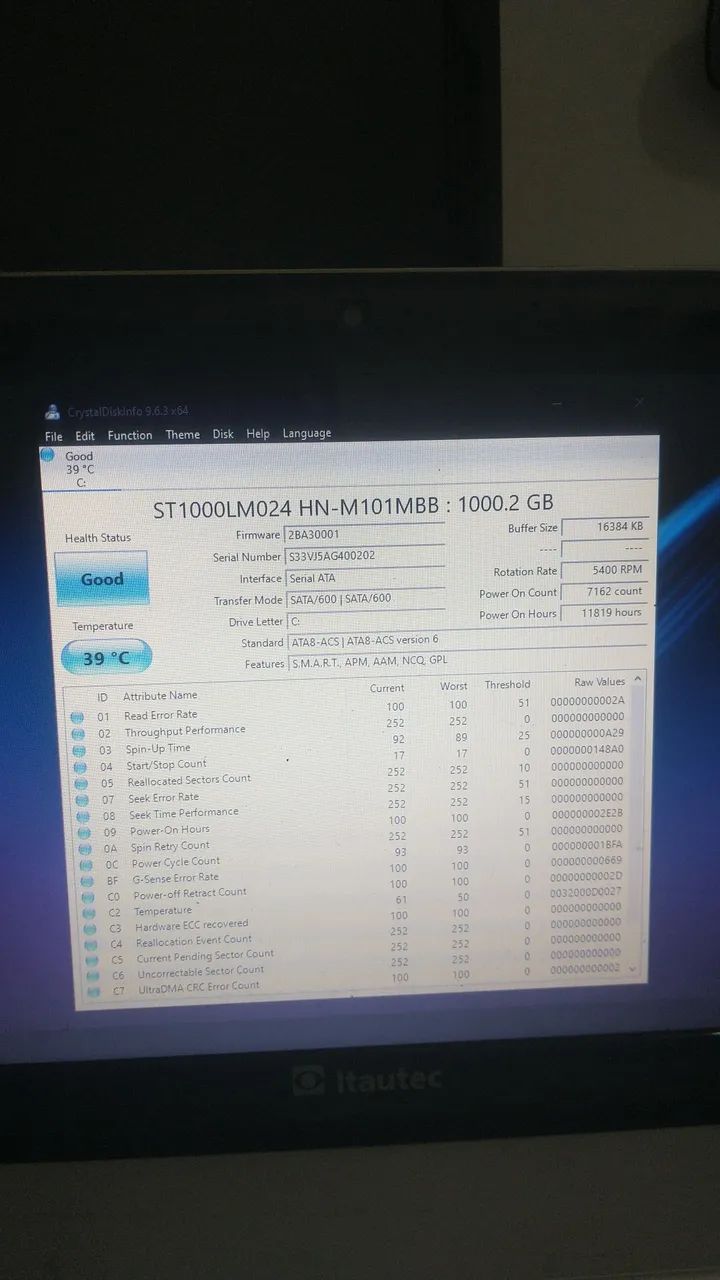Click the Attribute Name column header
The image size is (720, 1280).
click(160, 695)
